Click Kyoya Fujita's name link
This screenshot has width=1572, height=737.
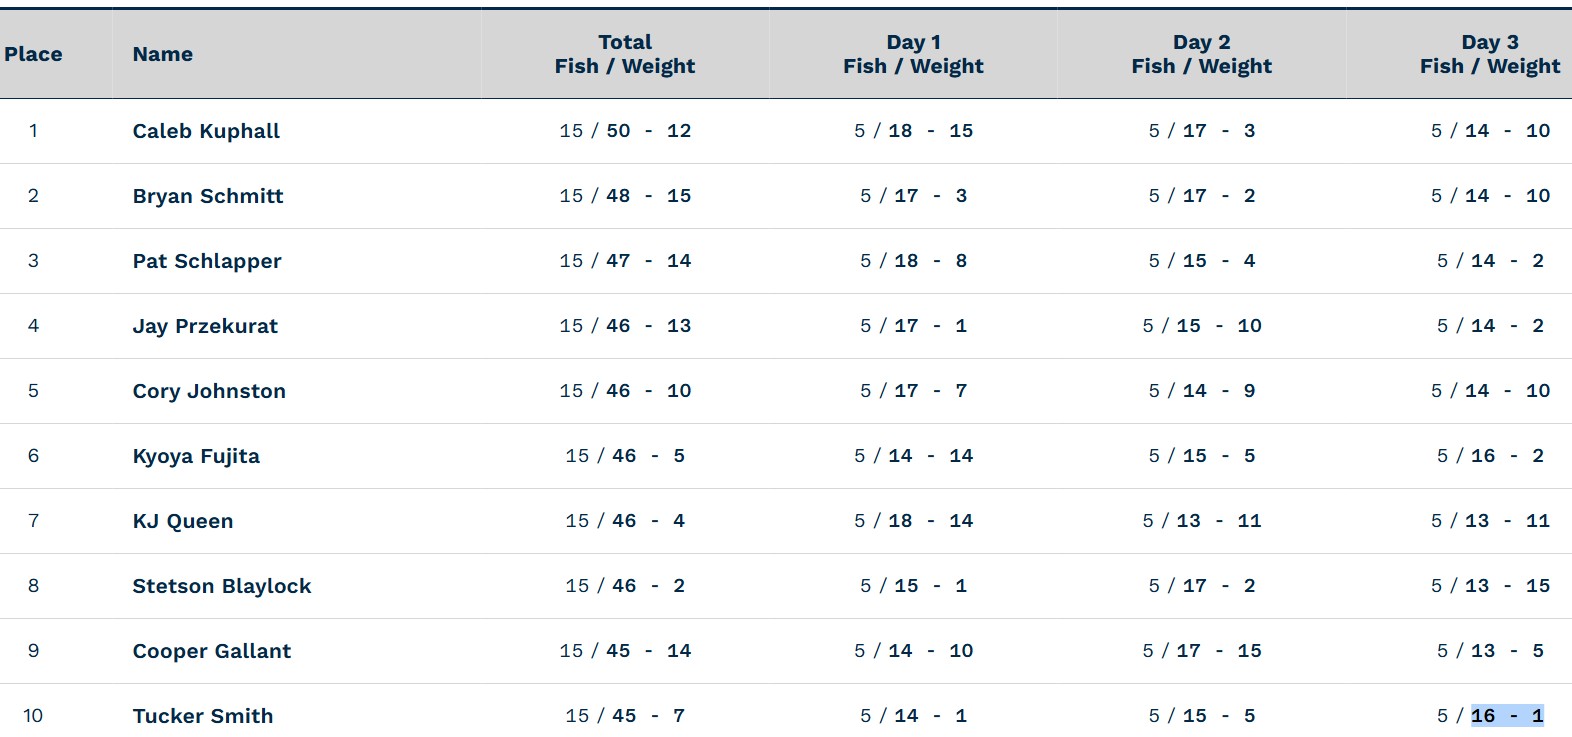pos(196,456)
